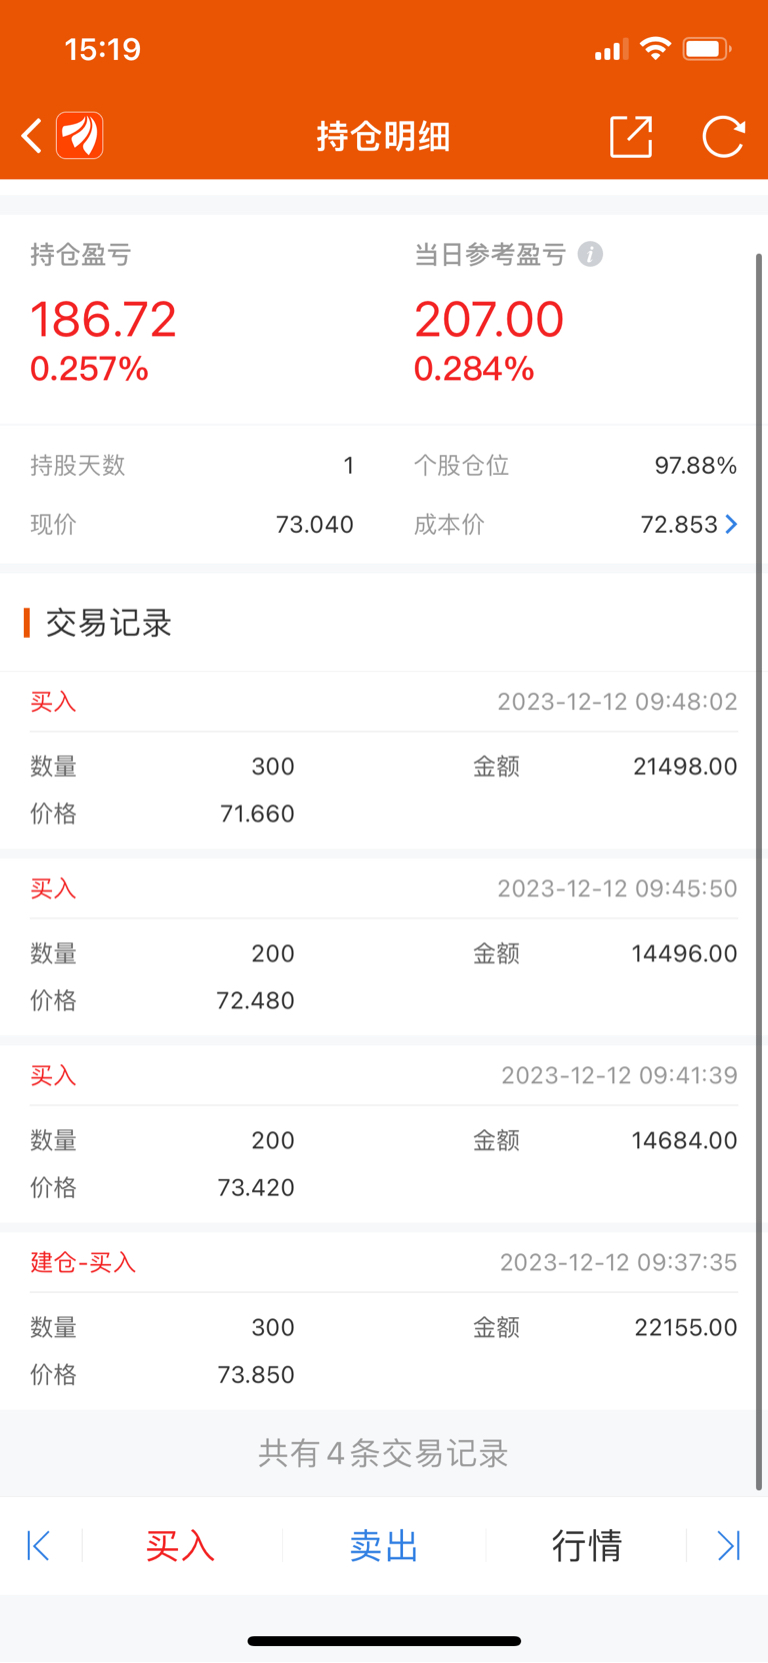Jump to first stock arrow icon
Image resolution: width=768 pixels, height=1663 pixels.
(38, 1546)
